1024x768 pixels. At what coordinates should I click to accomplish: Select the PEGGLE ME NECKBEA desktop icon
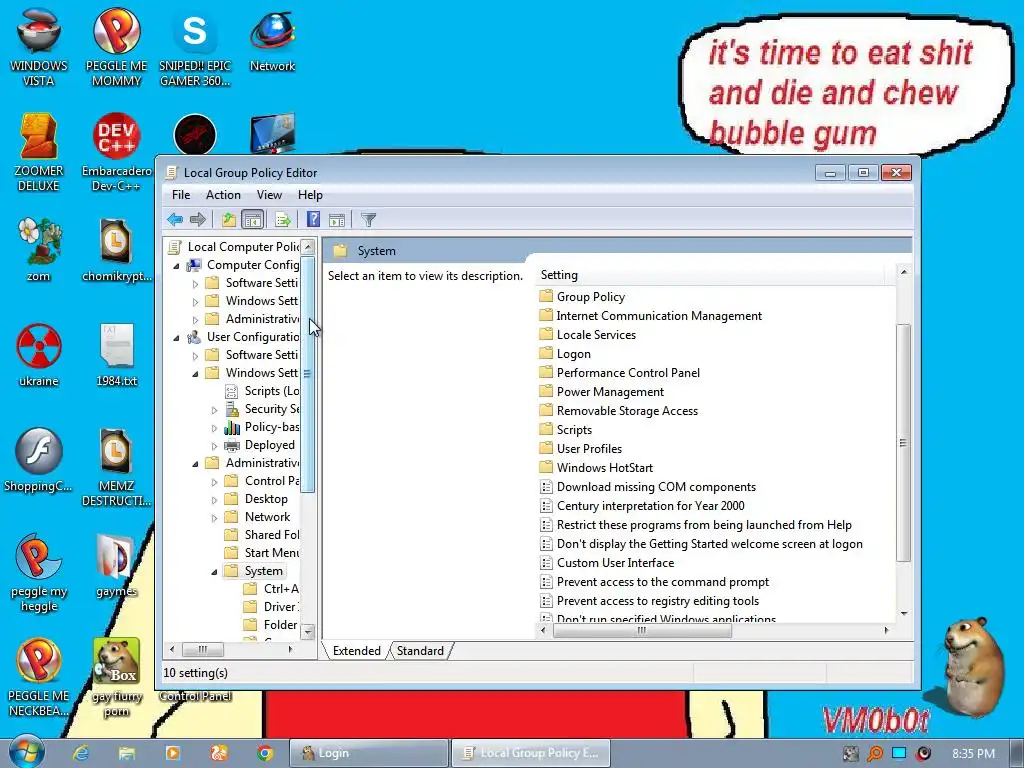39,677
